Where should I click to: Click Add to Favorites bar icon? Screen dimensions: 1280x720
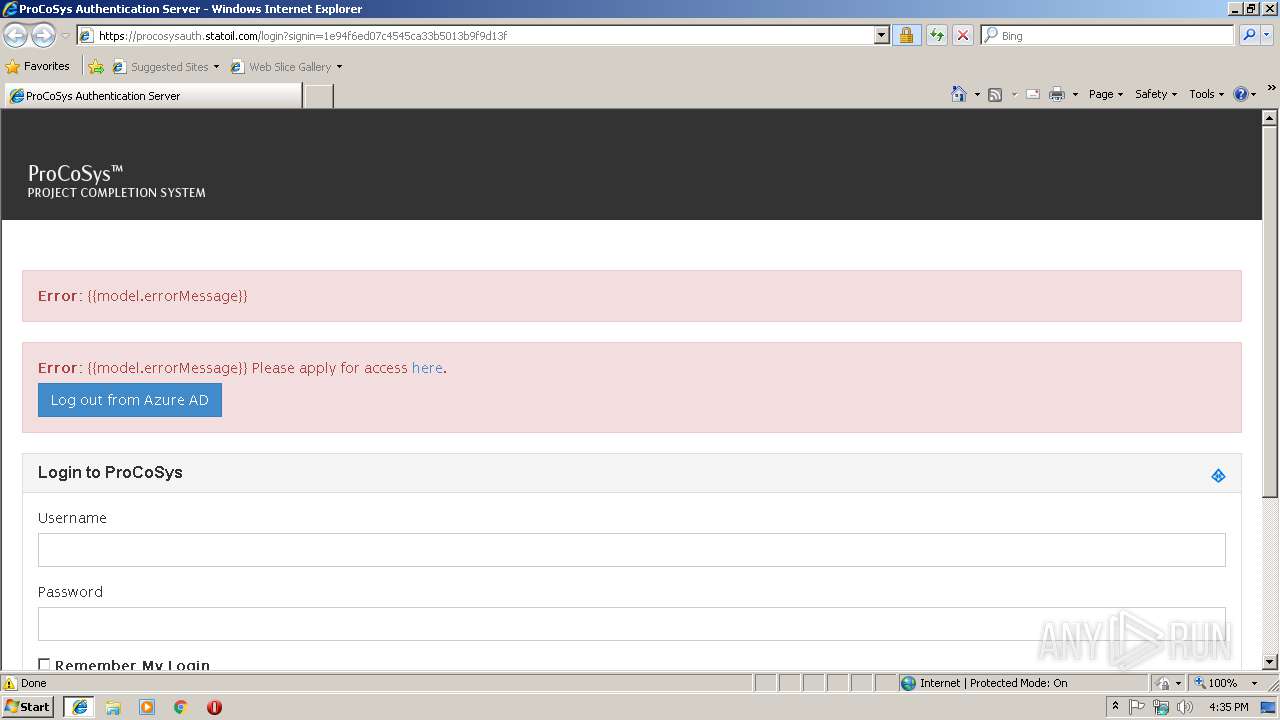pos(96,67)
